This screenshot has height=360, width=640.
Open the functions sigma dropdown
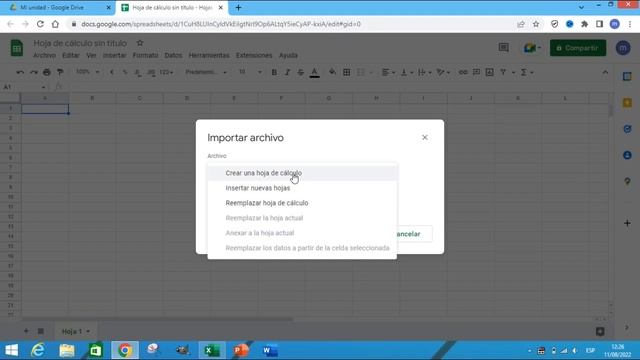coord(526,72)
